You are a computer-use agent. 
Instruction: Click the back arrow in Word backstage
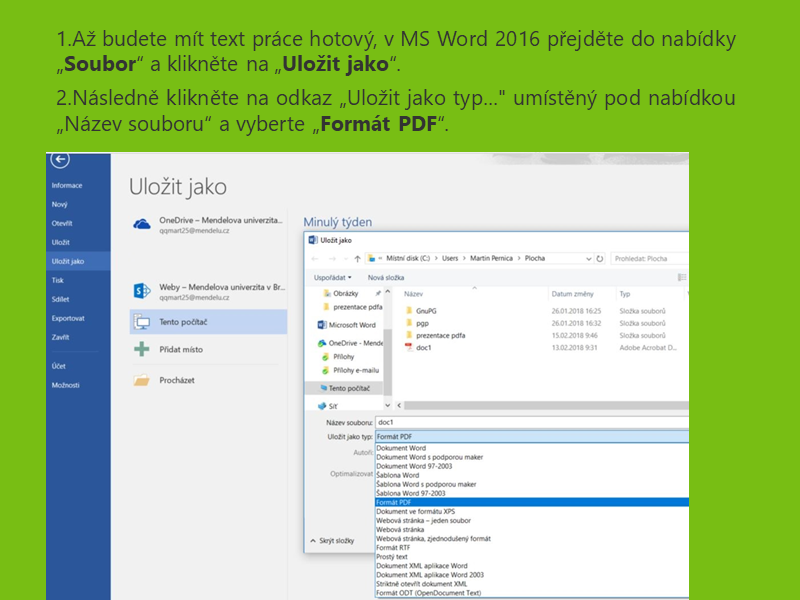pos(62,160)
